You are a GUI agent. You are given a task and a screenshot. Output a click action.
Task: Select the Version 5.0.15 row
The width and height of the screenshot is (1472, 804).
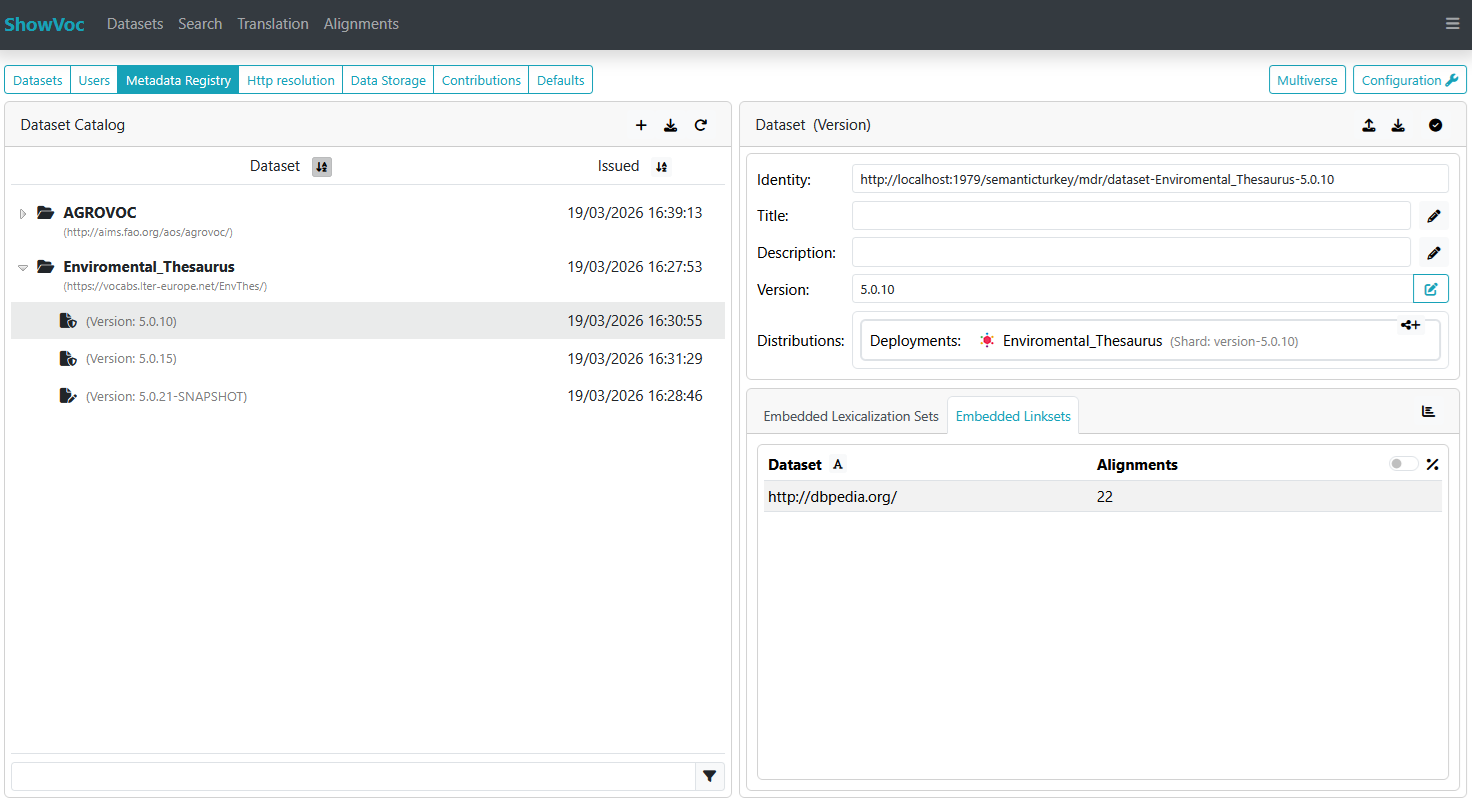point(368,358)
